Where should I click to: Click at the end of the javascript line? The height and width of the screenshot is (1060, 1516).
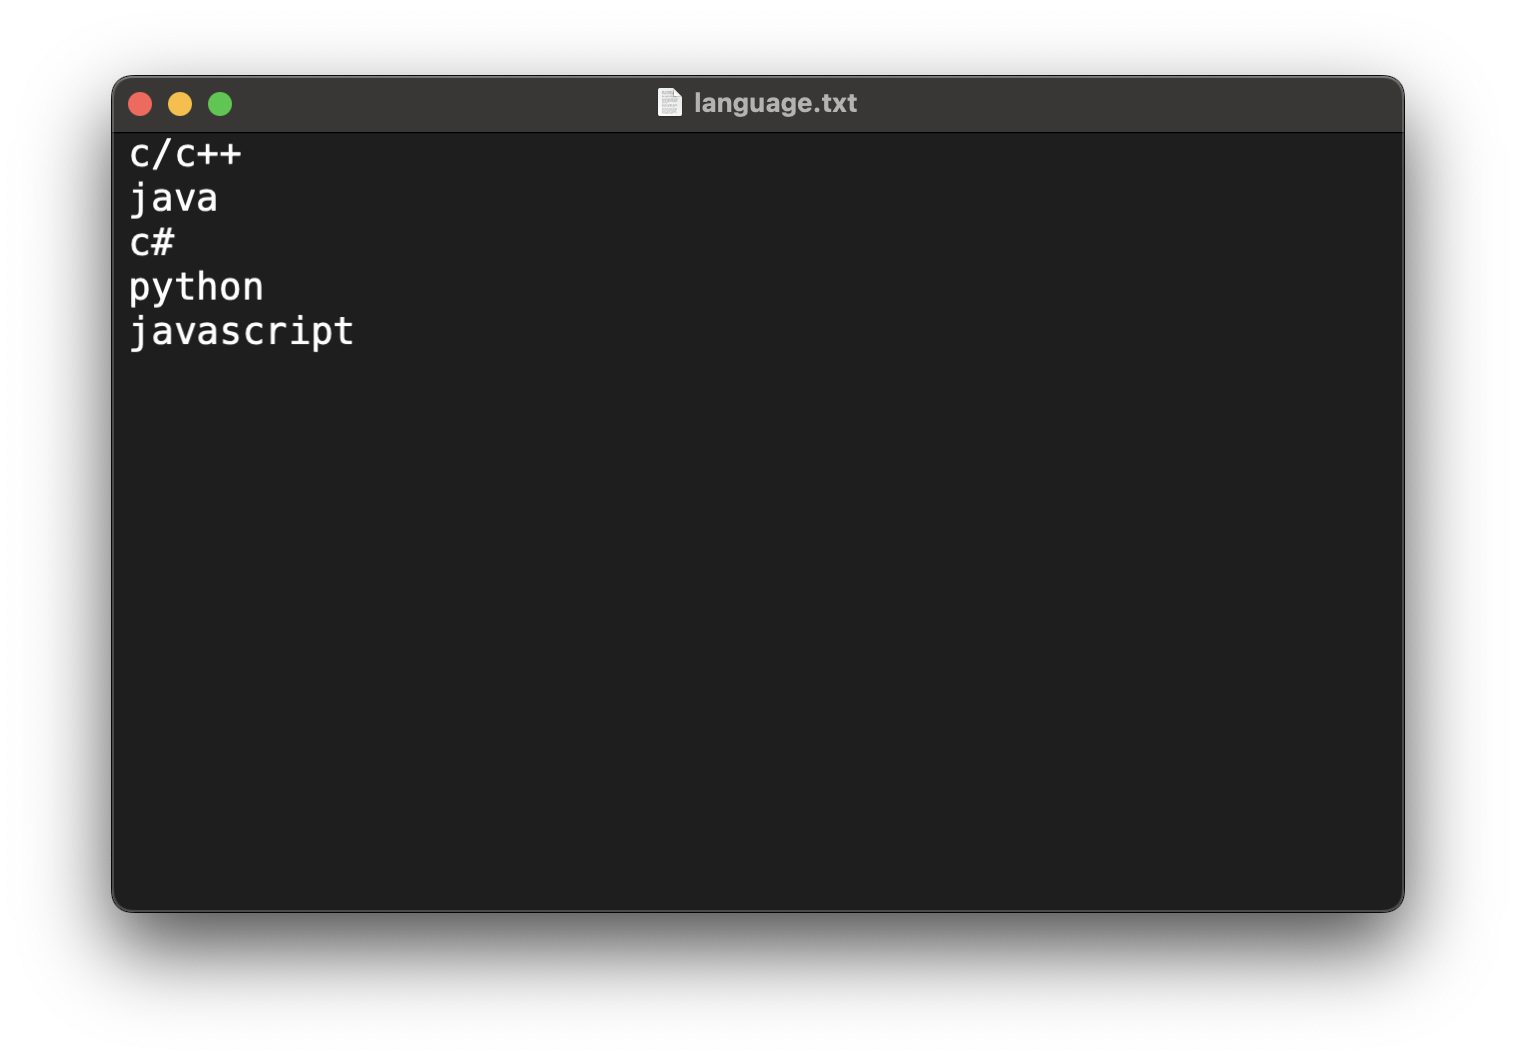[356, 331]
